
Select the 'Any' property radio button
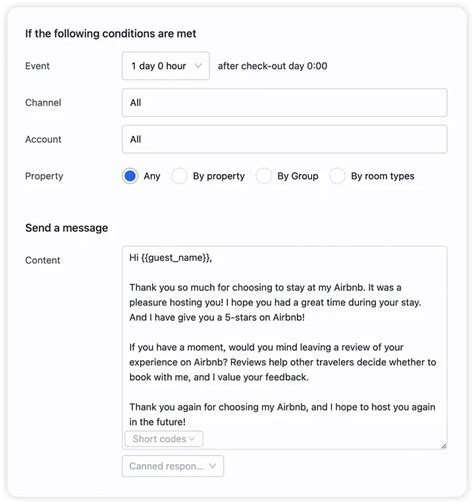coord(130,176)
